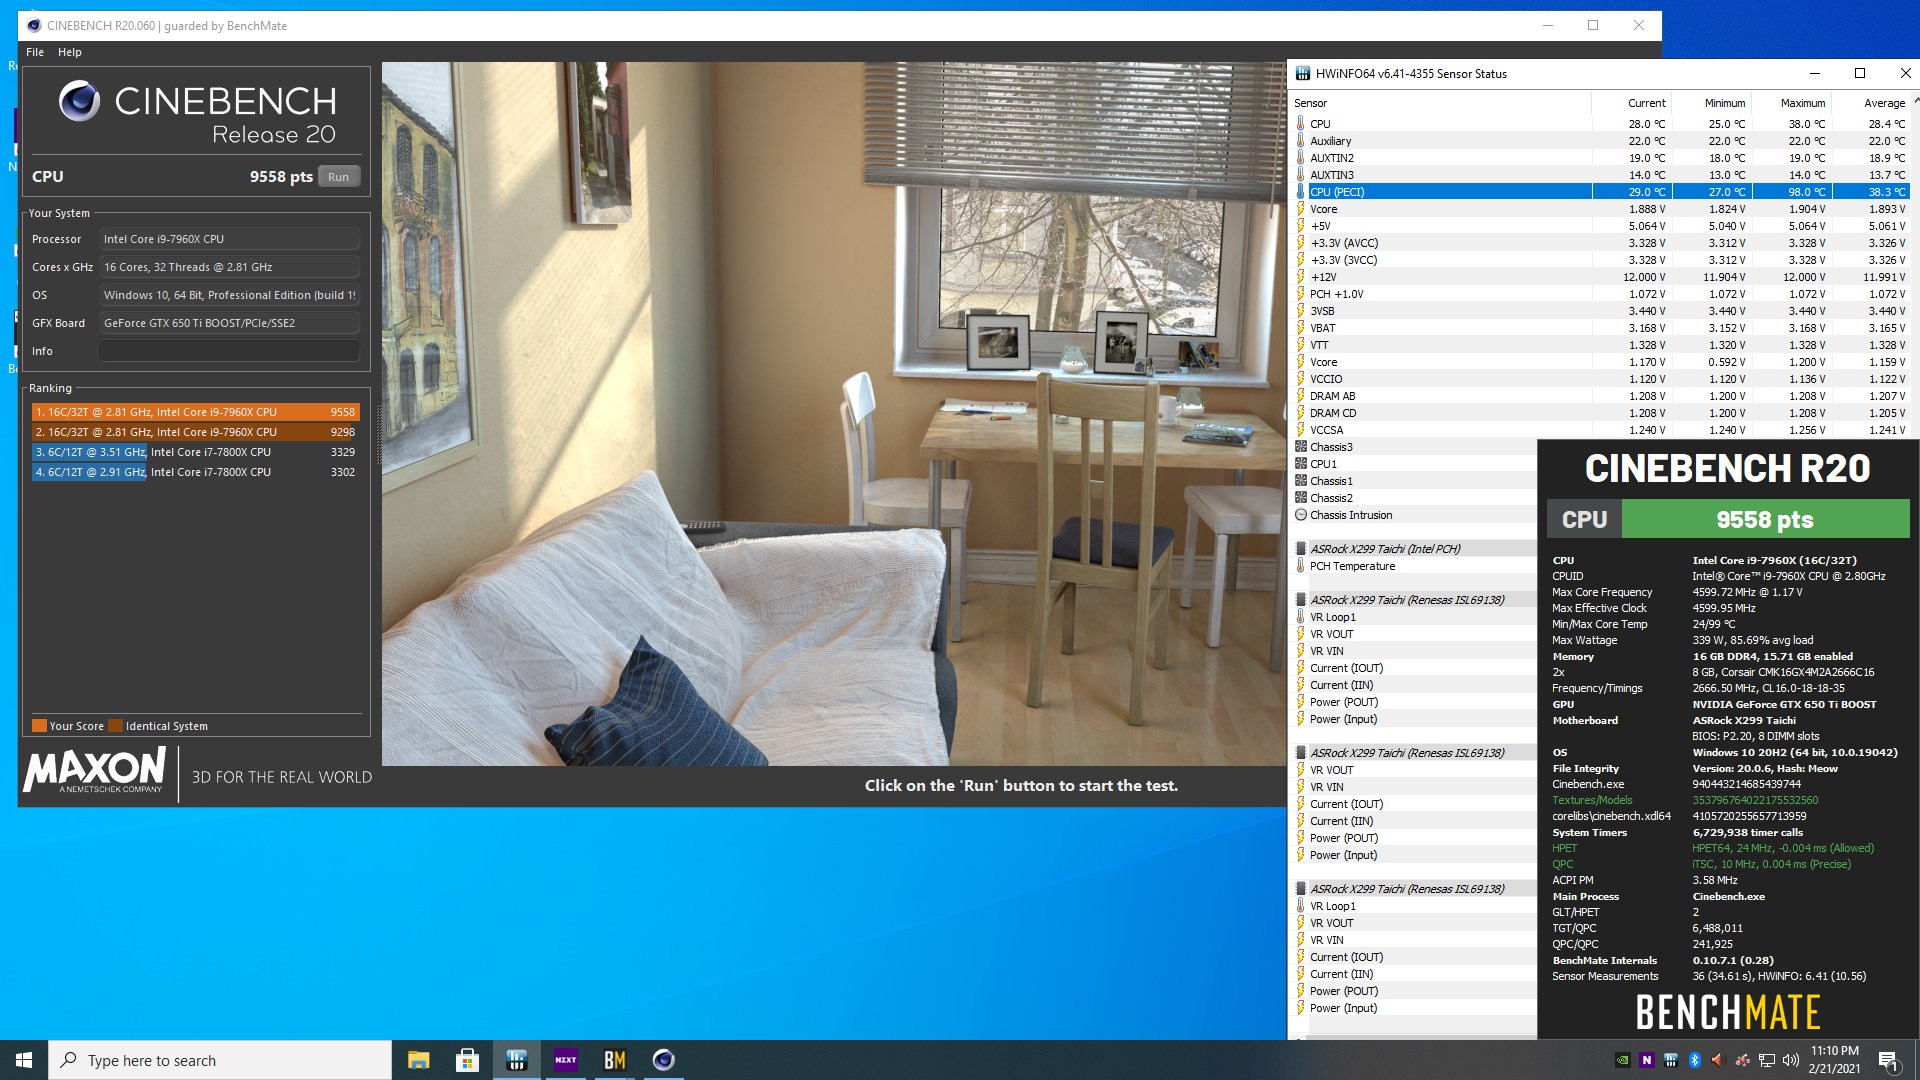Click the thermometer icon of the CPU sensor row

pyautogui.click(x=1300, y=124)
